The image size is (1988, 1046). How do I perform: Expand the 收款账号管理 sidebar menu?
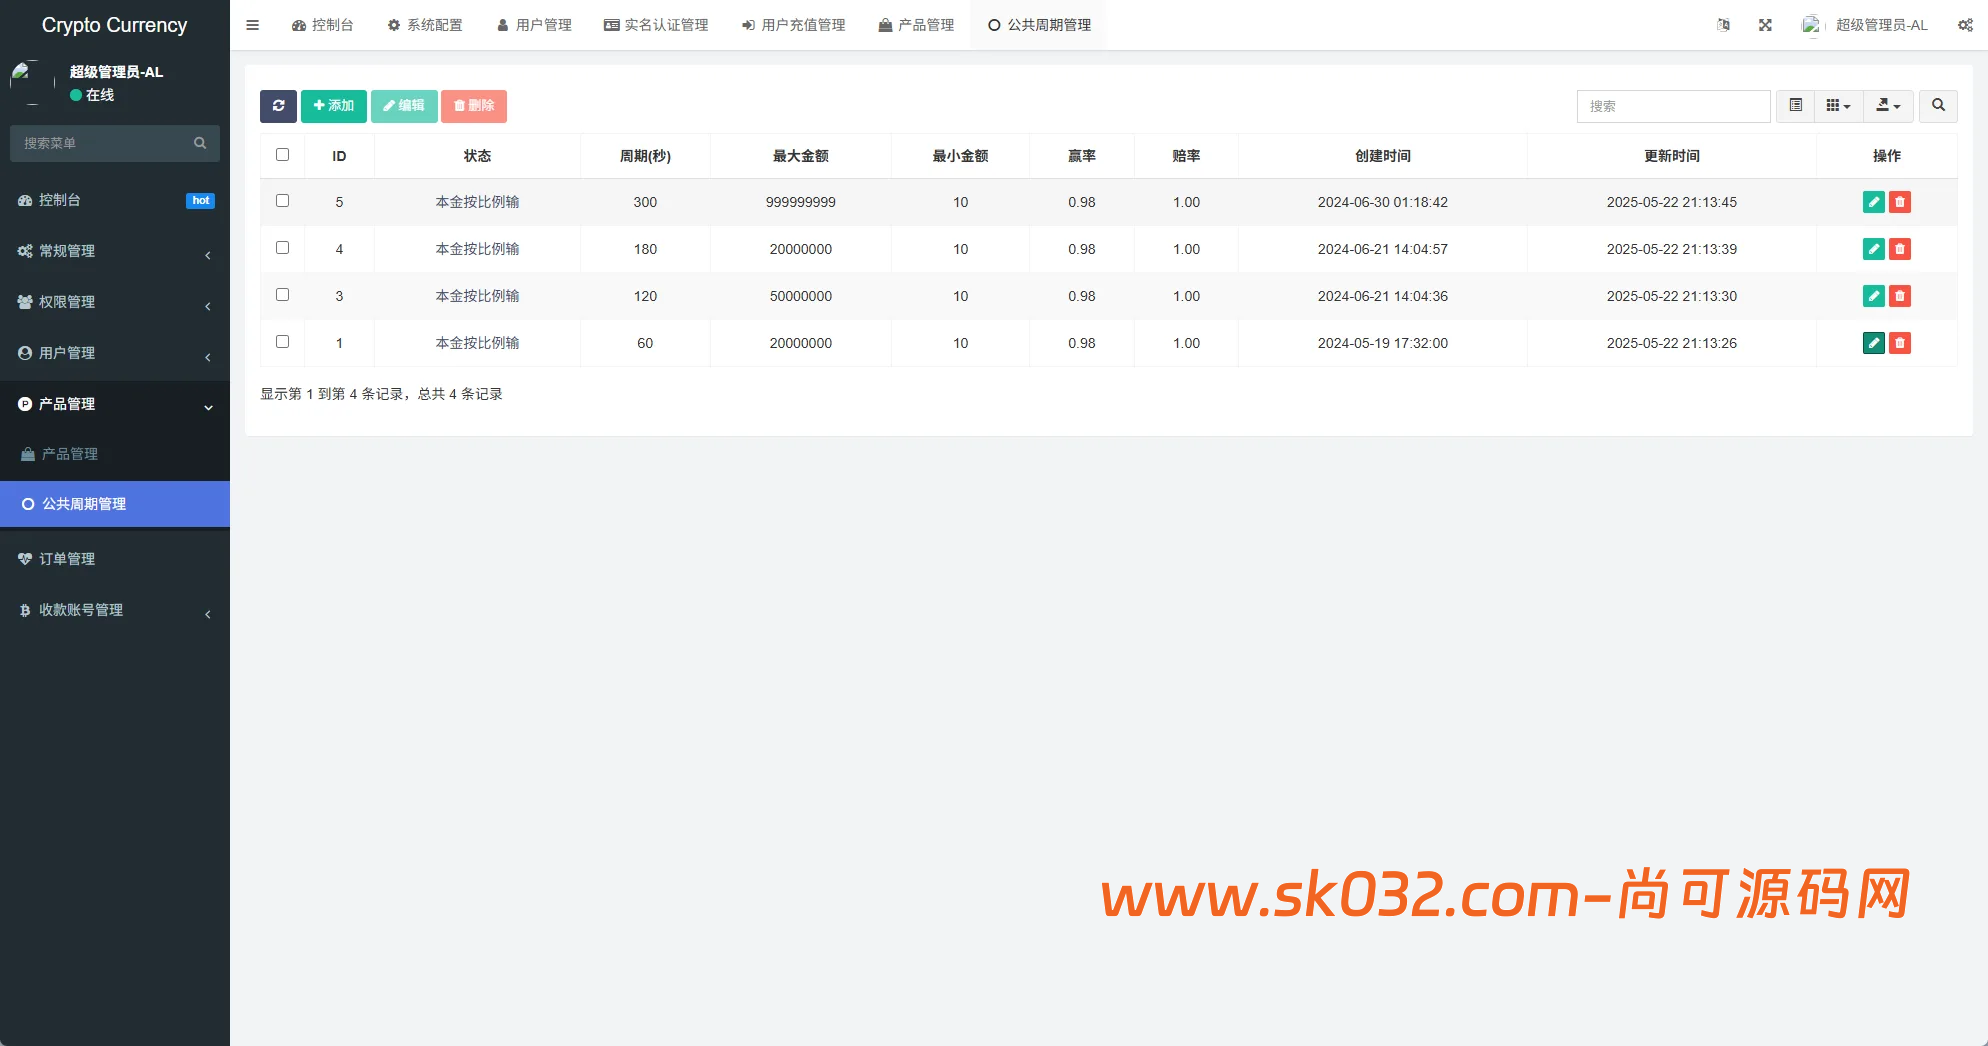coord(115,610)
